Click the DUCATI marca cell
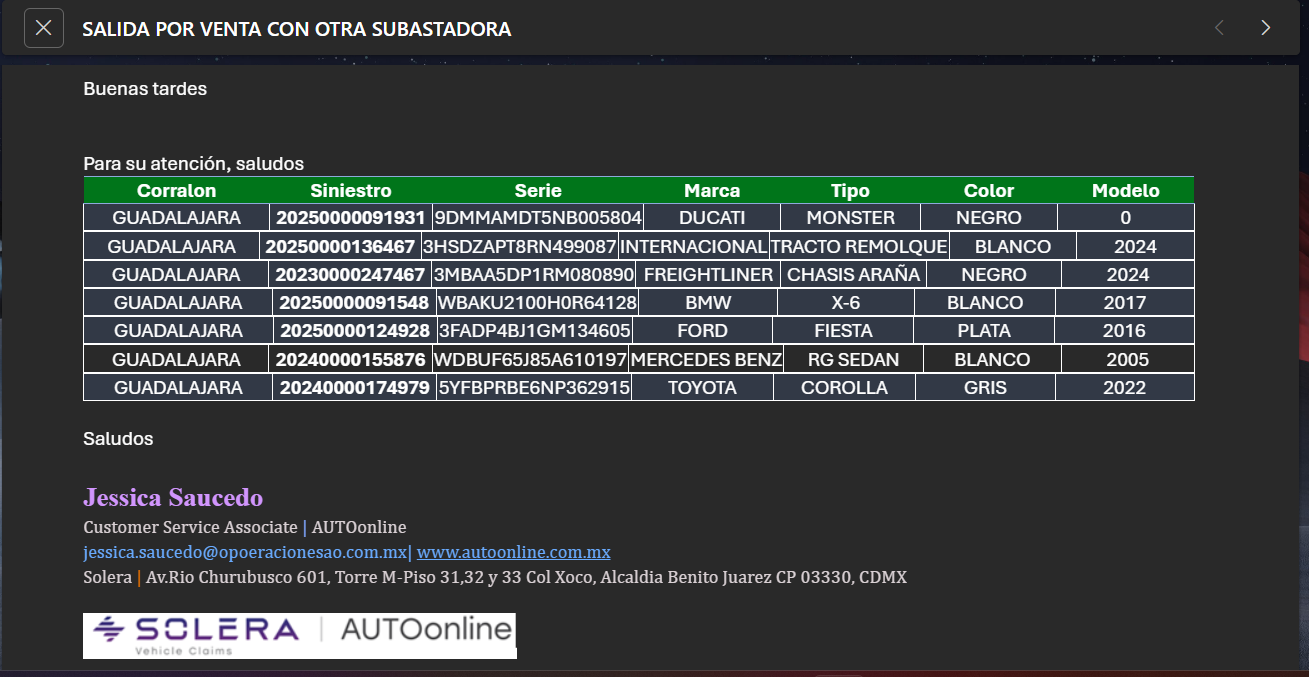The height and width of the screenshot is (677, 1309). point(712,218)
